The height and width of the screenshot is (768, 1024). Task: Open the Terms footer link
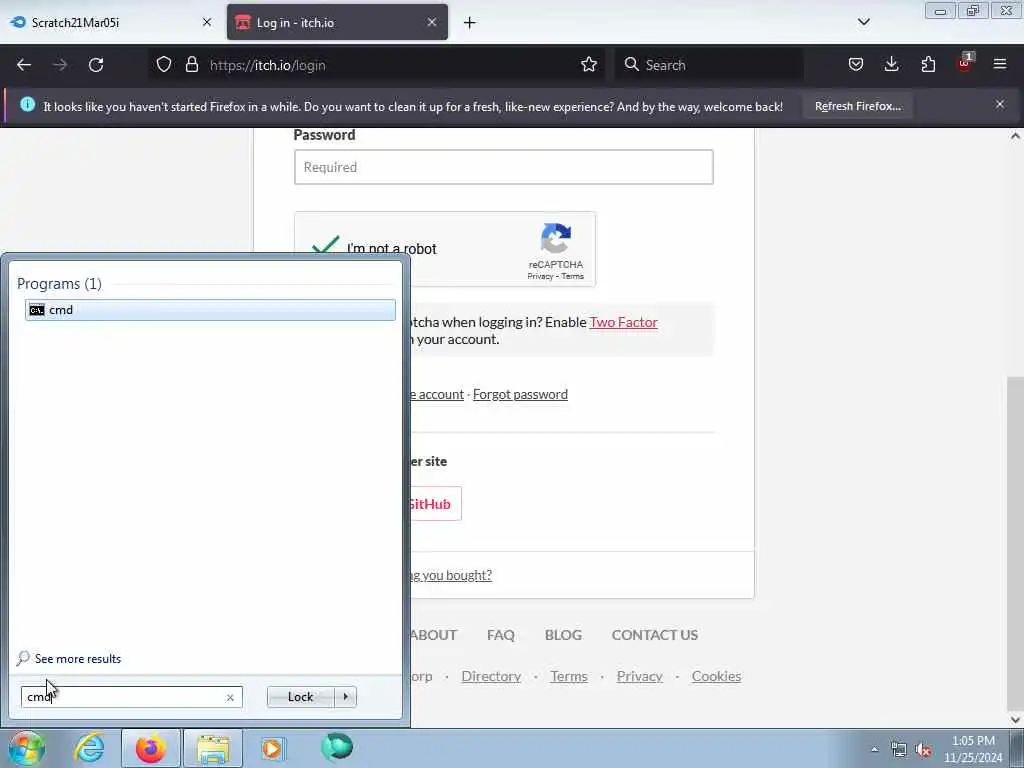pyautogui.click(x=568, y=676)
